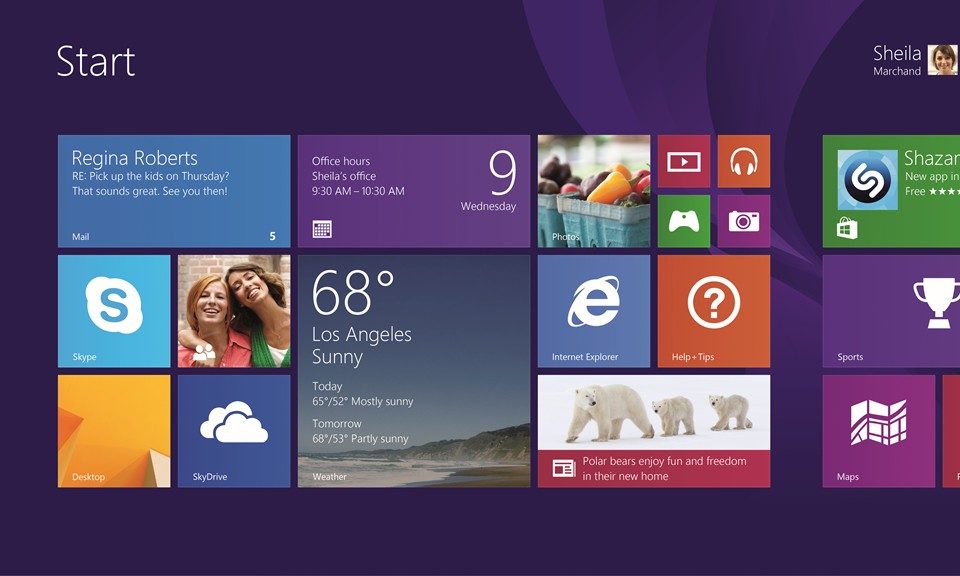Launch the Skype tile
The width and height of the screenshot is (960, 576).
tap(114, 311)
